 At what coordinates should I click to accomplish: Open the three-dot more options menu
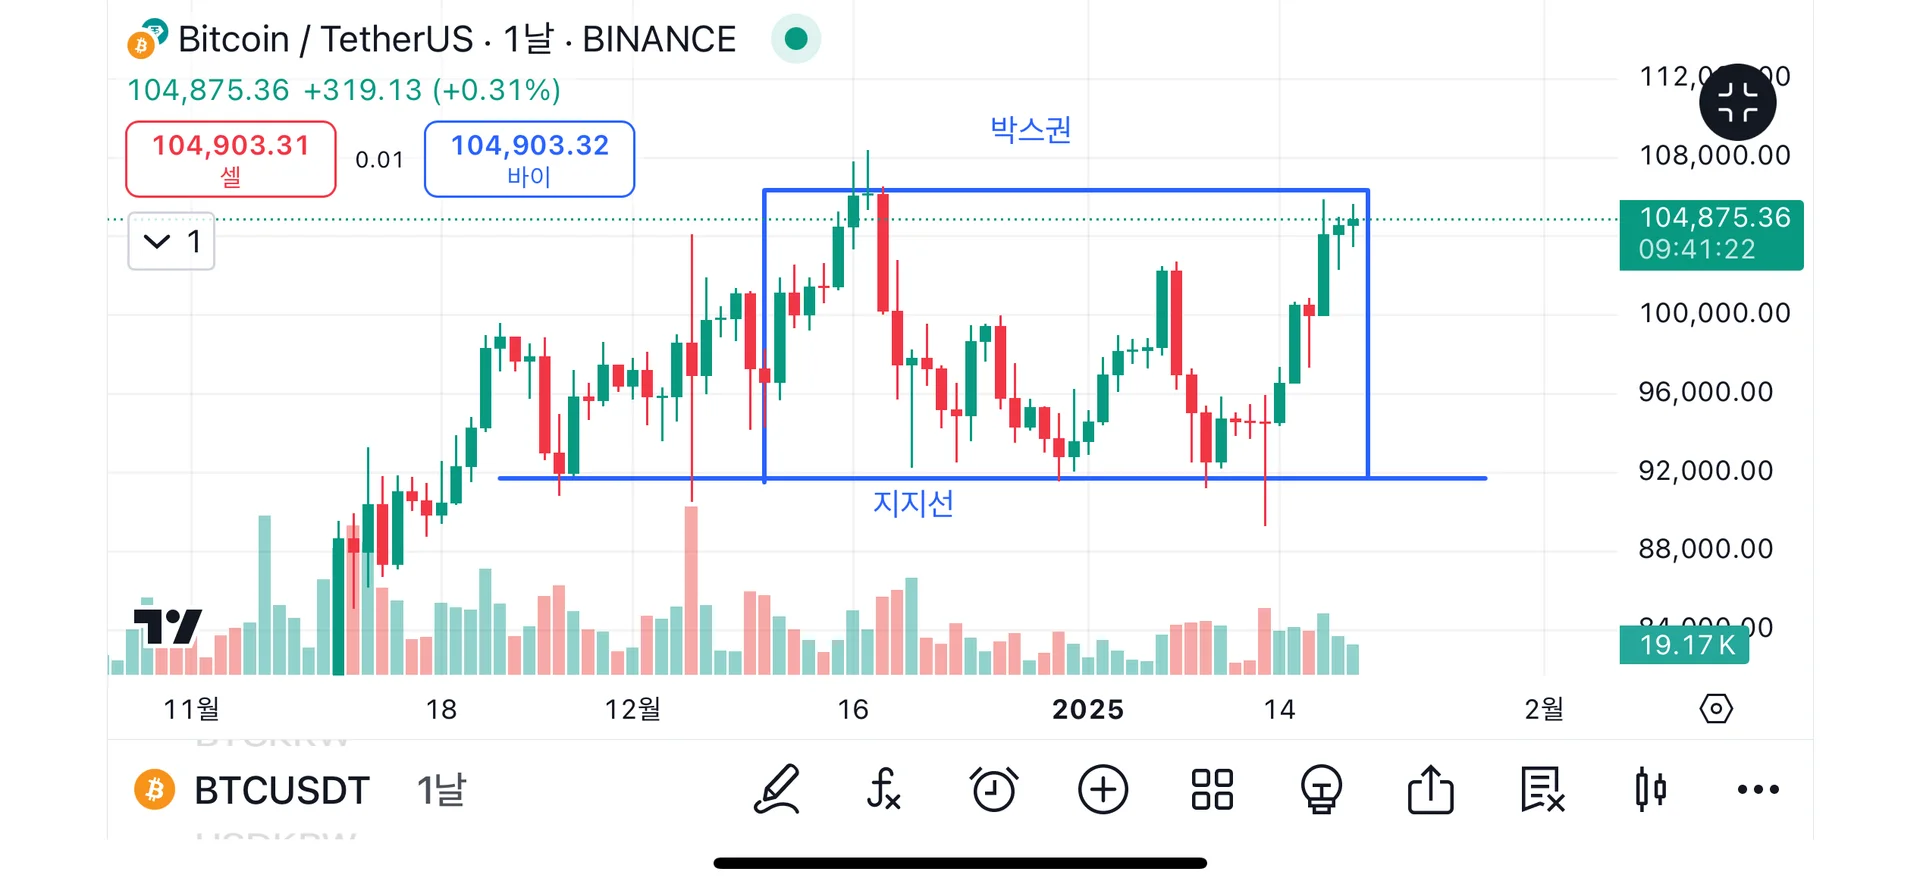1758,790
